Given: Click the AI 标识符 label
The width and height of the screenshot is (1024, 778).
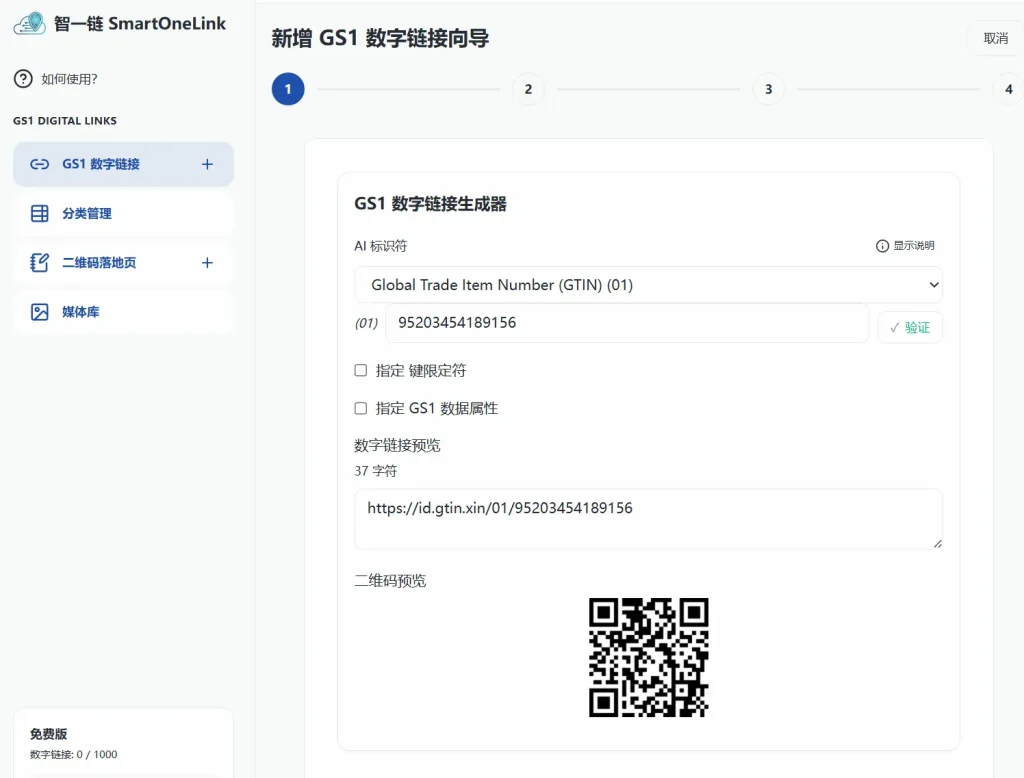Looking at the screenshot, I should pyautogui.click(x=381, y=246).
